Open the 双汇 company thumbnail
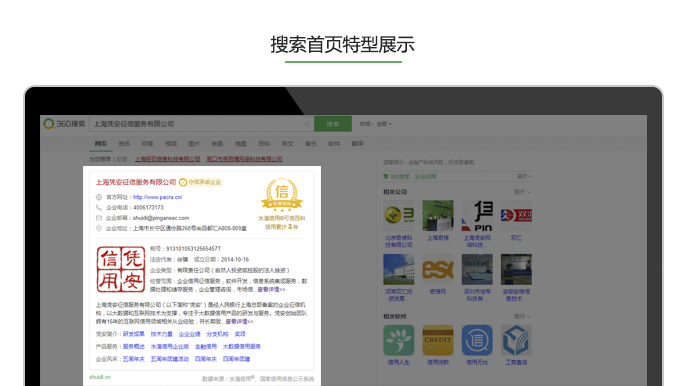 [516, 215]
